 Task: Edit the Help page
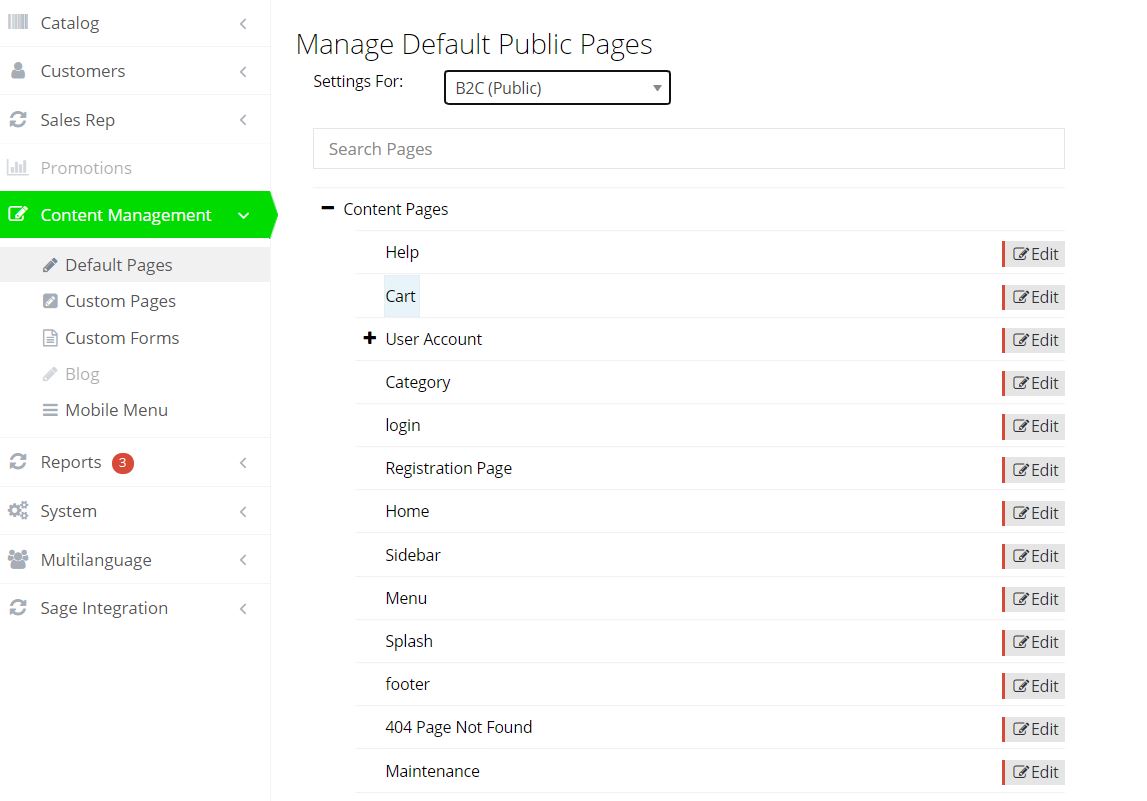(1035, 254)
